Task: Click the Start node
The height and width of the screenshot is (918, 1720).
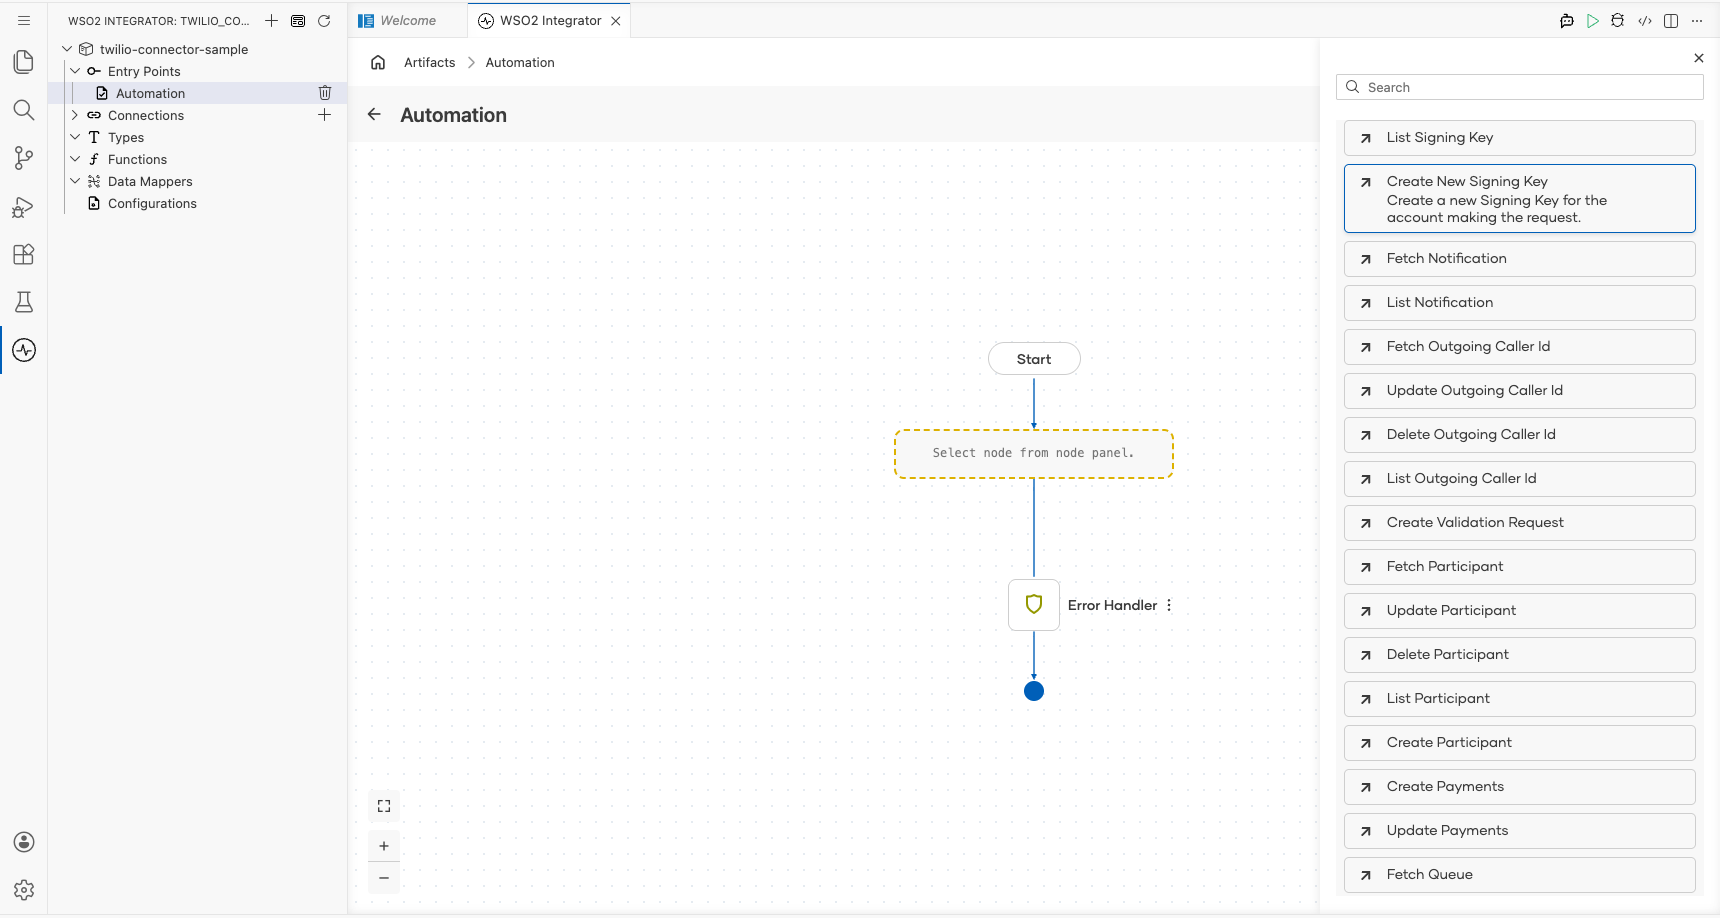Action: click(1034, 359)
